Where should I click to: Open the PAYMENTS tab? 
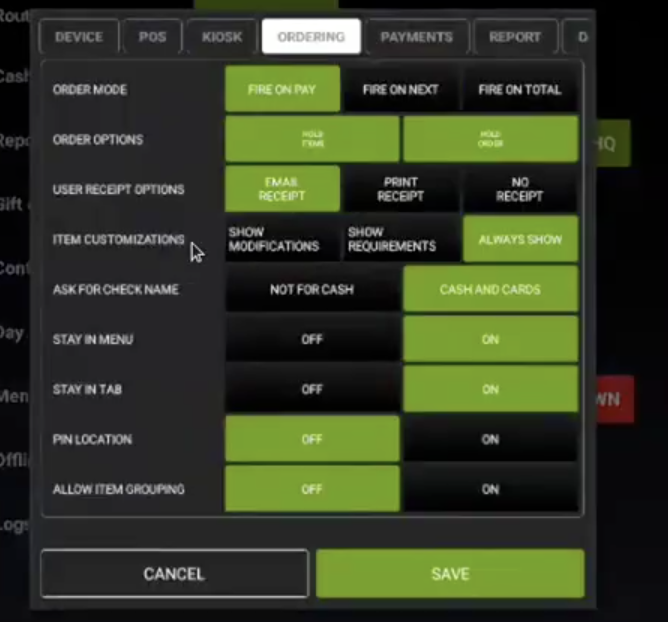pos(417,37)
